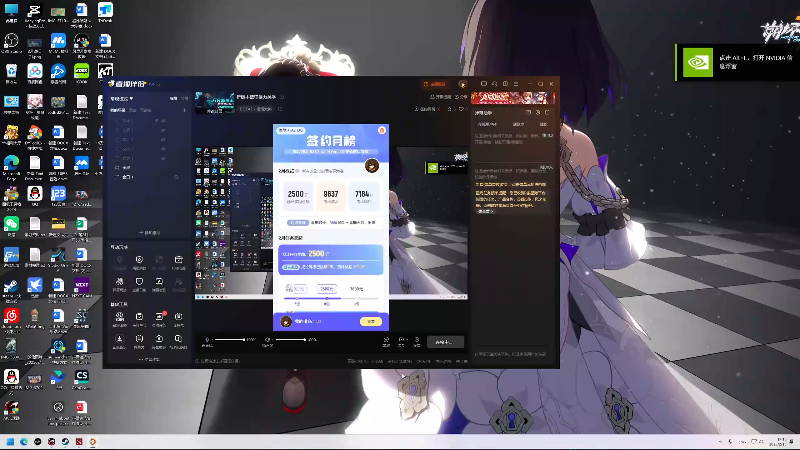Open the Recycle Bin desktop icon
The image size is (800, 450).
tap(11, 73)
